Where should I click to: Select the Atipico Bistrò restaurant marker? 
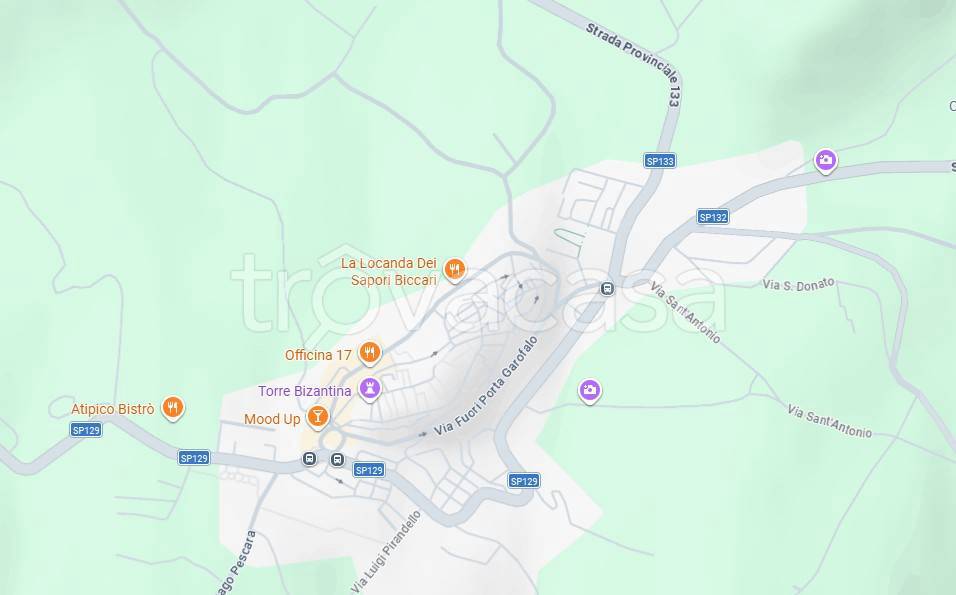[x=173, y=407]
